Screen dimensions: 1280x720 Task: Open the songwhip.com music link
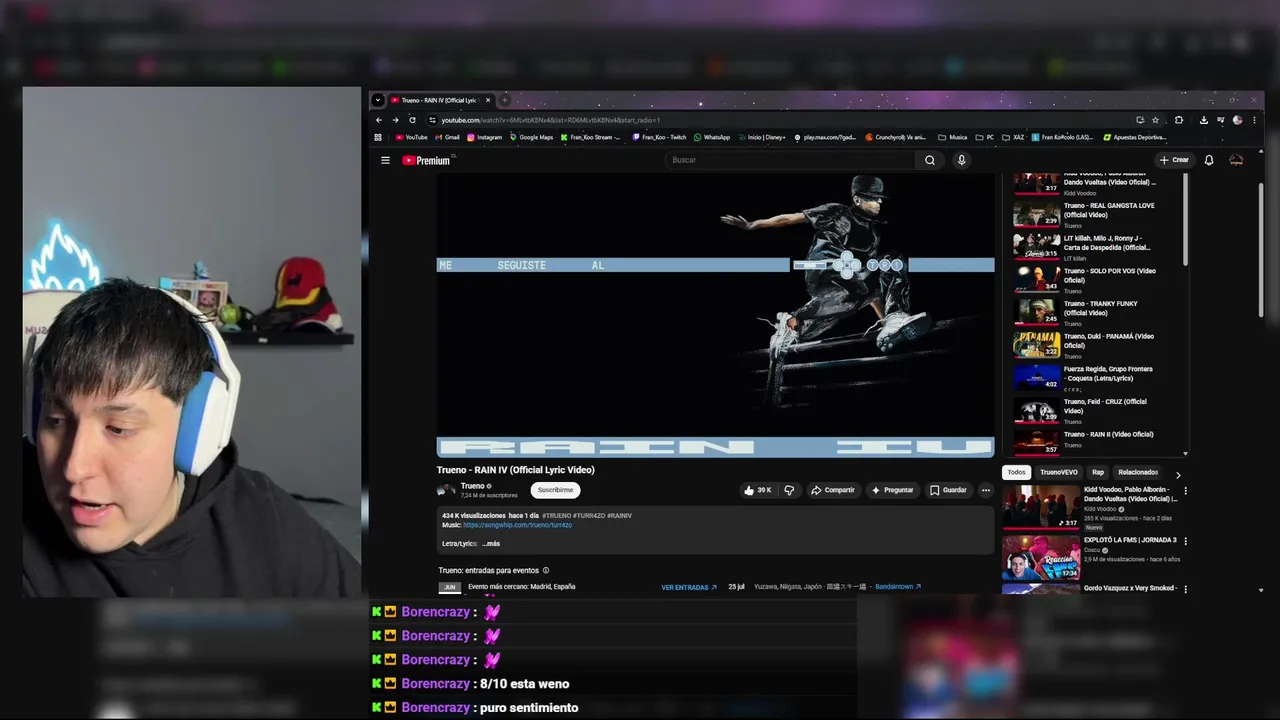click(x=517, y=525)
